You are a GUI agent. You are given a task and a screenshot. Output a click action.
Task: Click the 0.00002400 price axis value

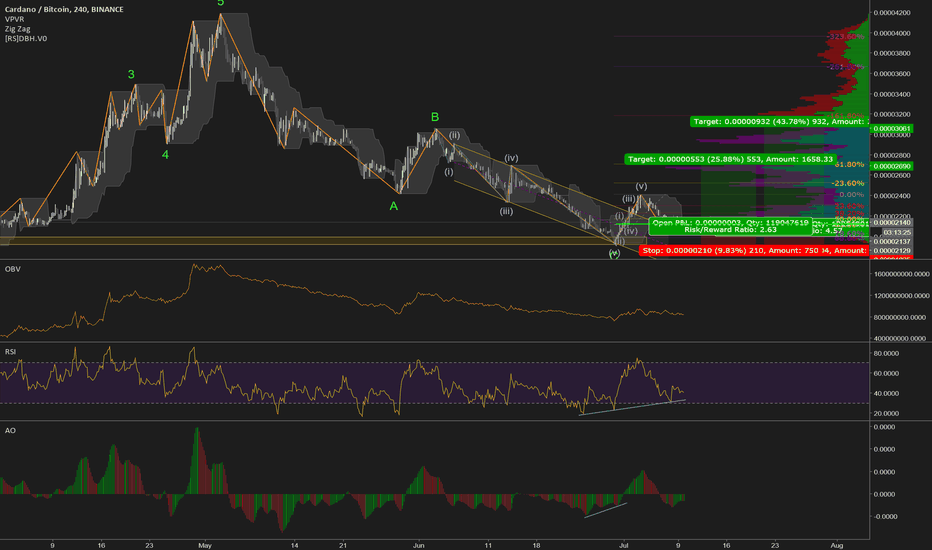point(892,196)
